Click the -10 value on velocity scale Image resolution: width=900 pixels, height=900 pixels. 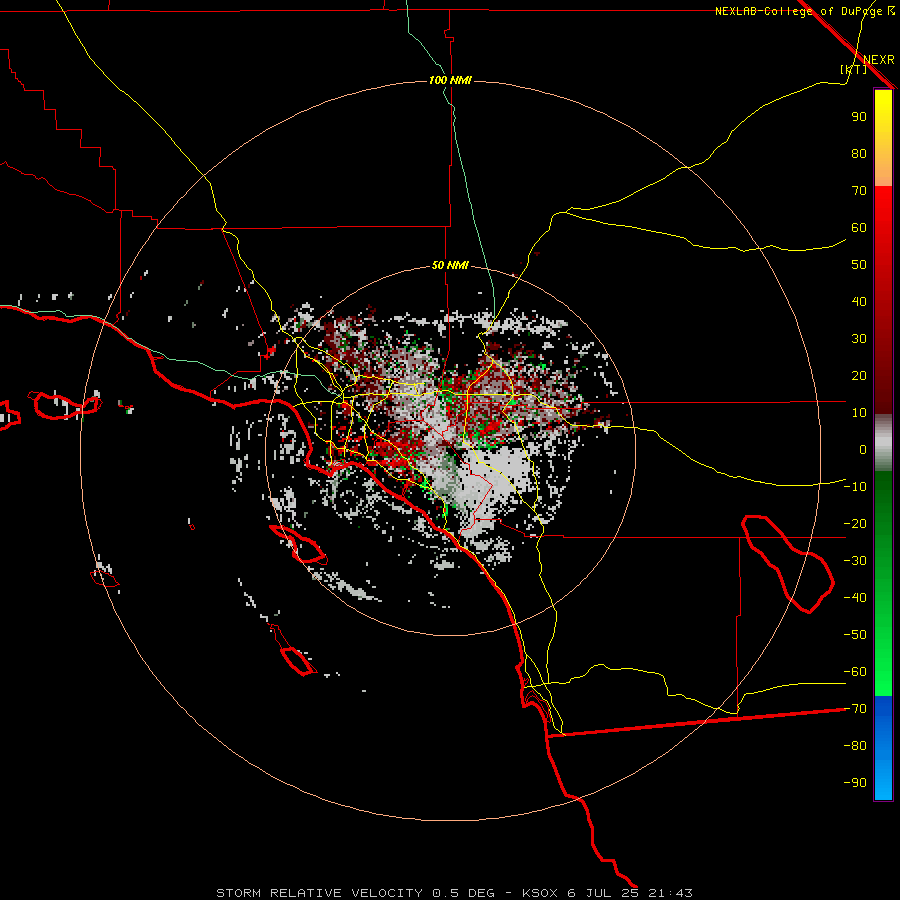[x=855, y=487]
